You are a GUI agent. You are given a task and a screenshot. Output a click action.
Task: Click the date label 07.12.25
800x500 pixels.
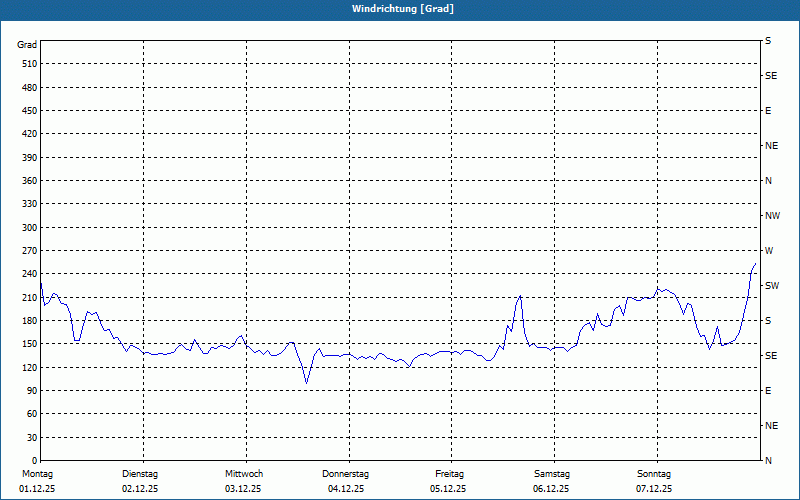coord(654,489)
